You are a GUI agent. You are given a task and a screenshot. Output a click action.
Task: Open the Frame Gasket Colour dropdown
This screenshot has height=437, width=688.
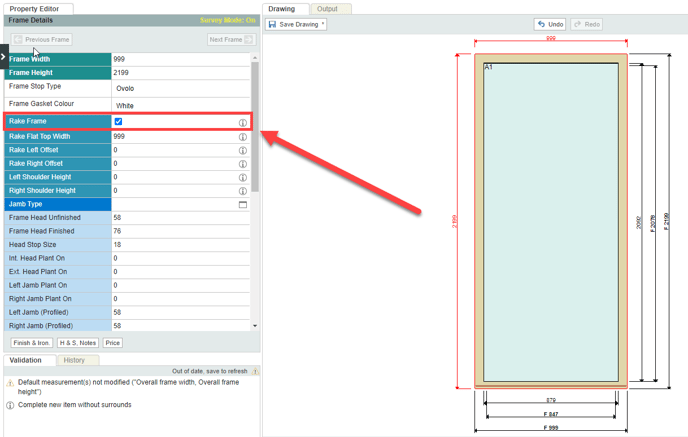click(180, 105)
